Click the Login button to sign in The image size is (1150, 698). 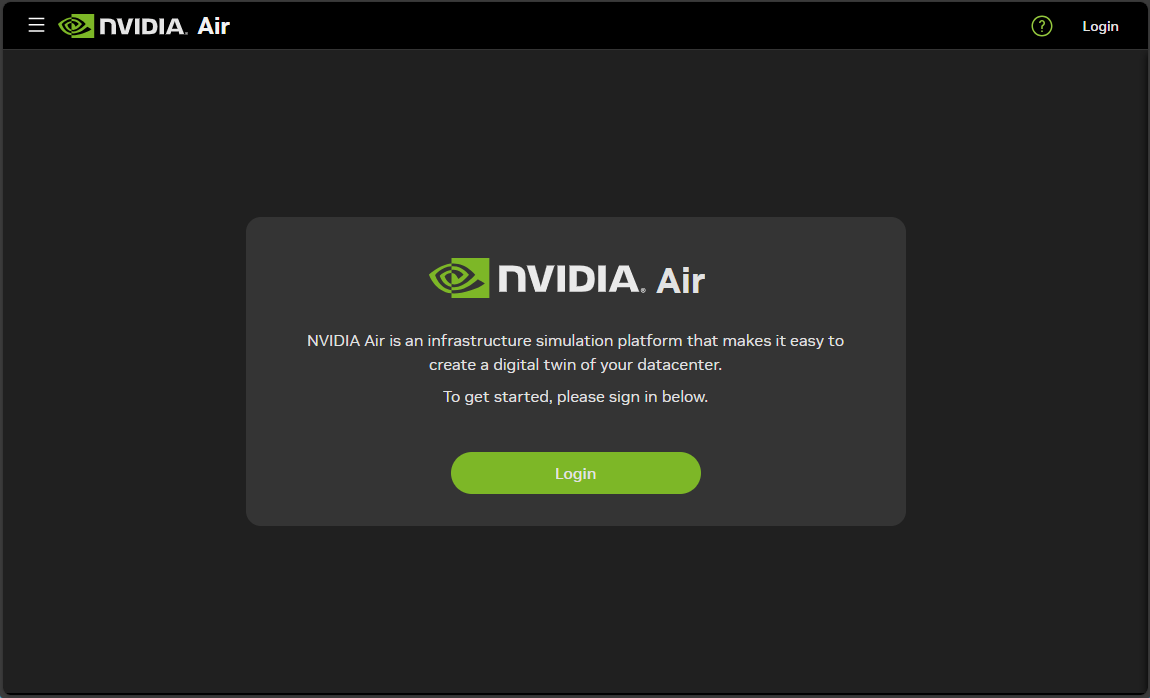click(575, 472)
